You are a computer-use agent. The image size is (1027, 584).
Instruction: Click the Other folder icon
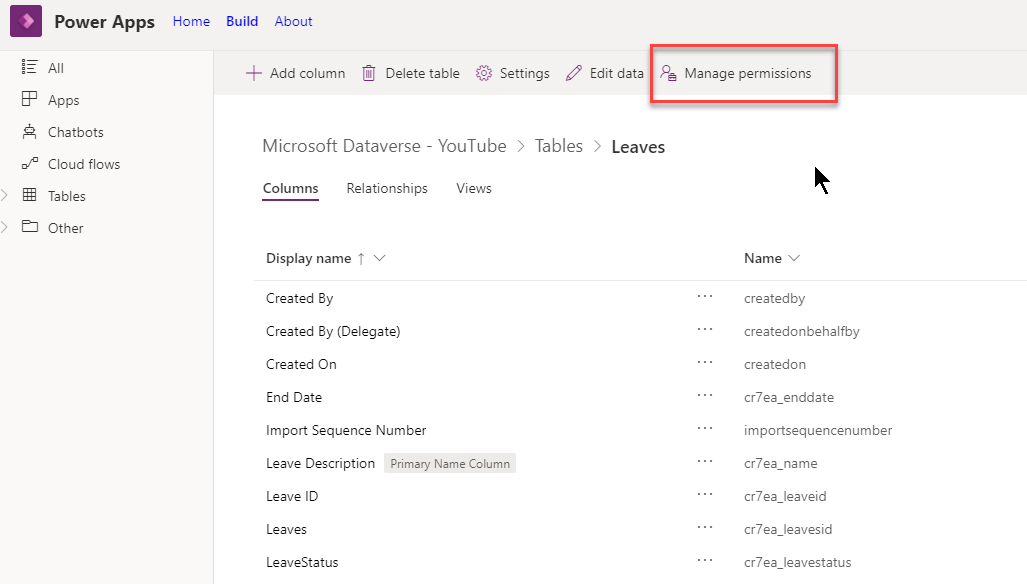click(x=29, y=227)
